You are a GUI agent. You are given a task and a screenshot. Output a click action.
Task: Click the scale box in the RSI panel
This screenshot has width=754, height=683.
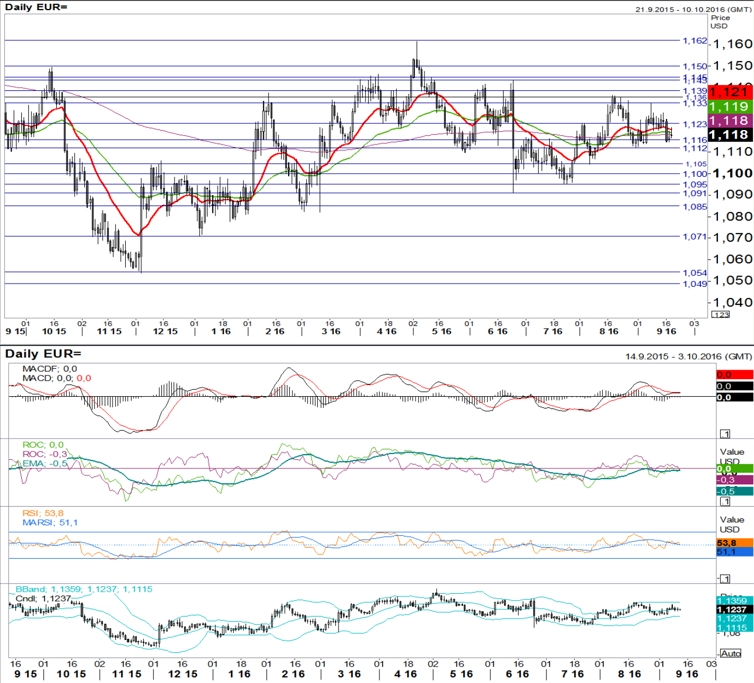pos(723,579)
